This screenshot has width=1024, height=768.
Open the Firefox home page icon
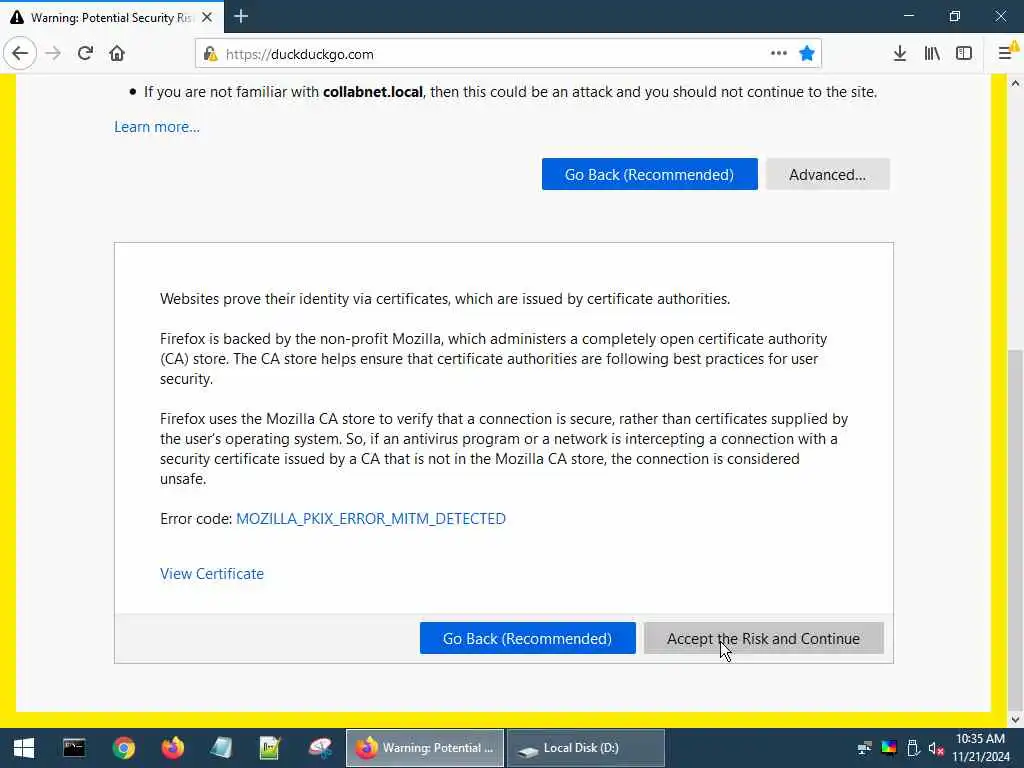pyautogui.click(x=117, y=54)
